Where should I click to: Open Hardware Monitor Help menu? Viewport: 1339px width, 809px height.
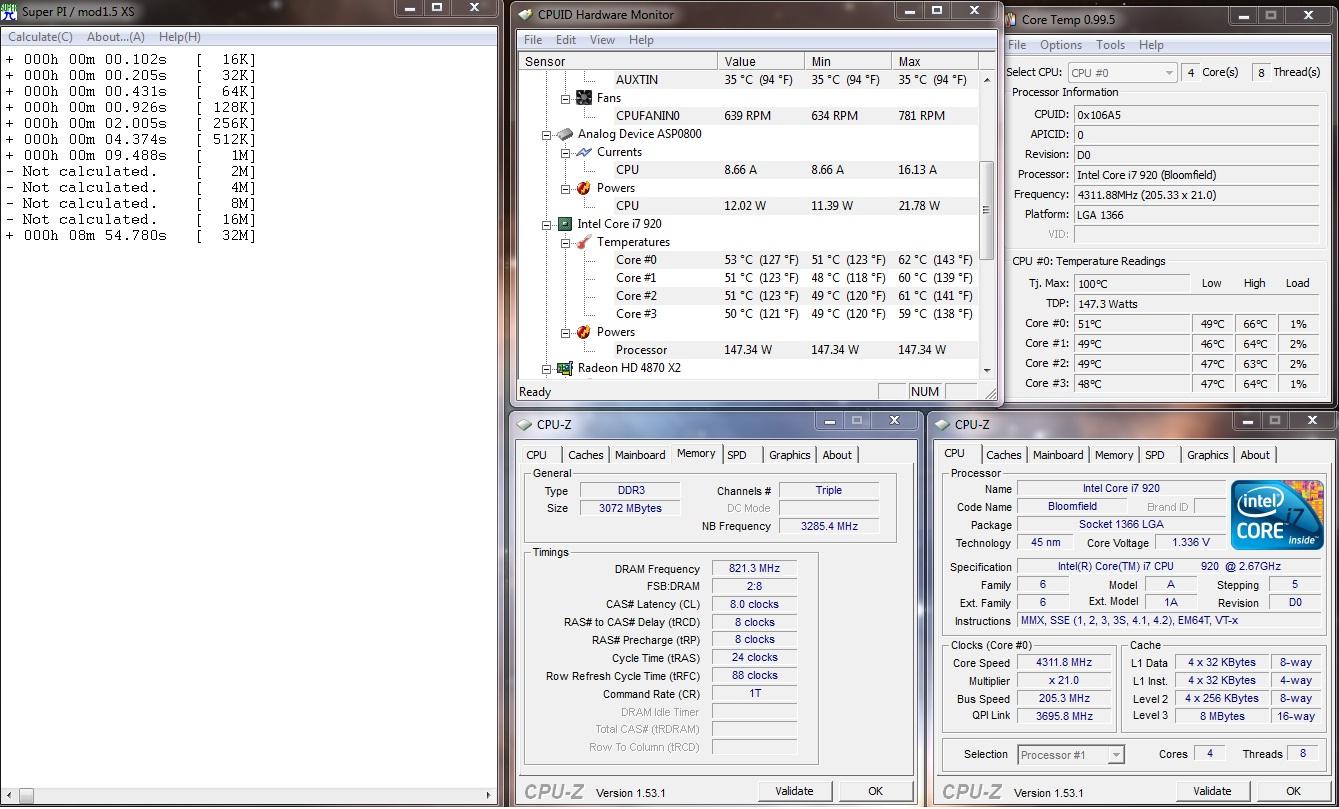(641, 40)
